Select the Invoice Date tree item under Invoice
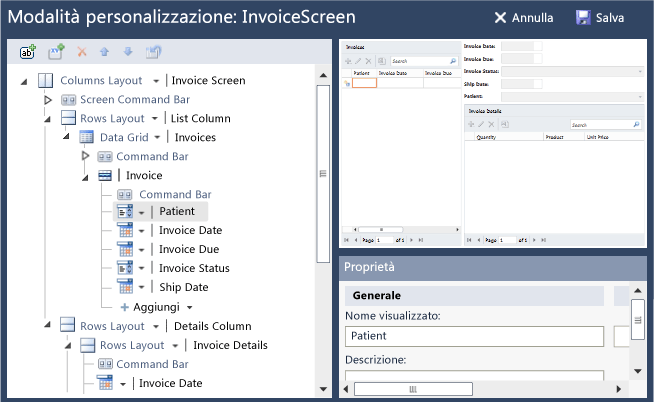The image size is (654, 402). tap(191, 230)
